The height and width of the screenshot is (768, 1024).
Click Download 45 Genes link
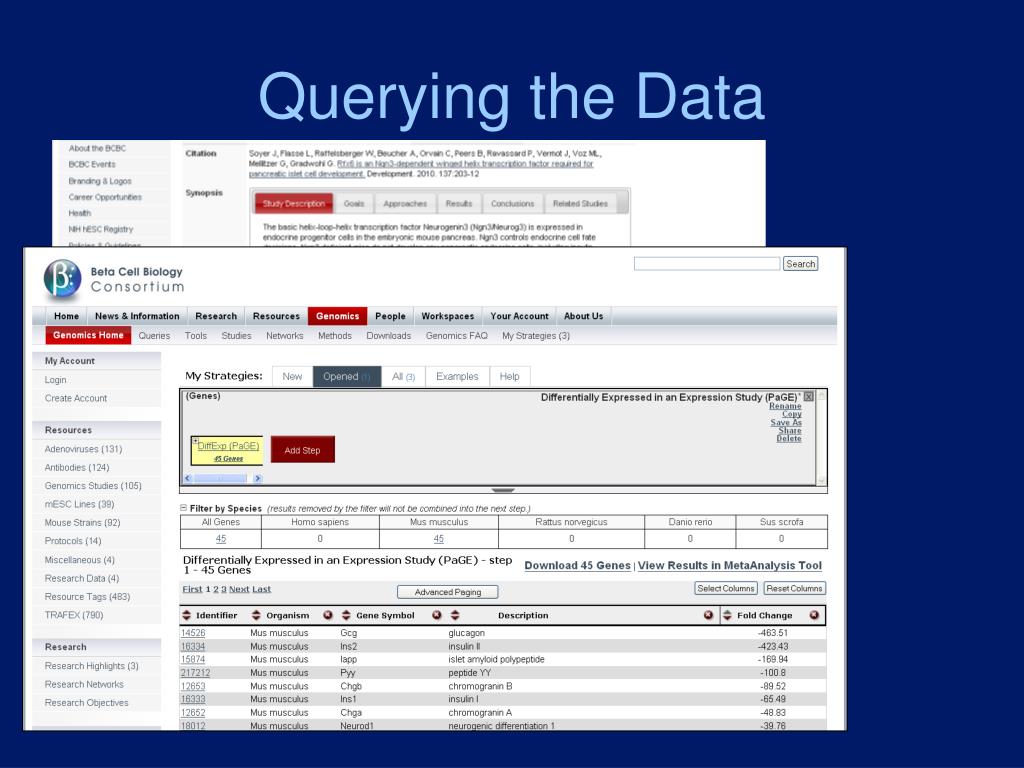[x=577, y=566]
